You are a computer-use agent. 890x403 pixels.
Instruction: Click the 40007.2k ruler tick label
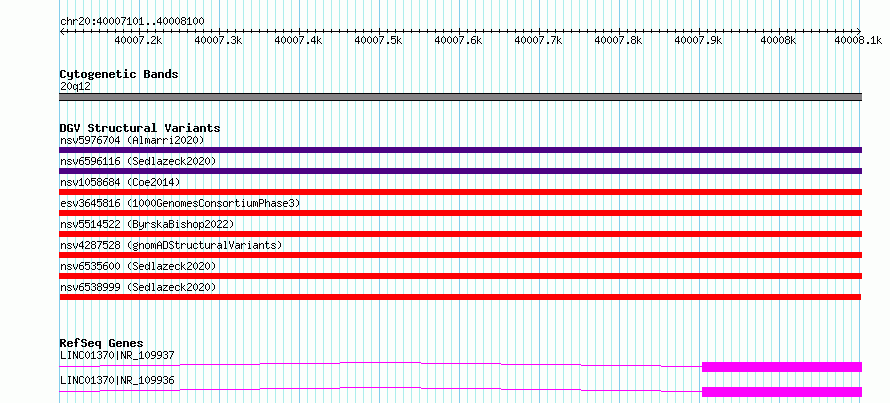pyautogui.click(x=138, y=40)
